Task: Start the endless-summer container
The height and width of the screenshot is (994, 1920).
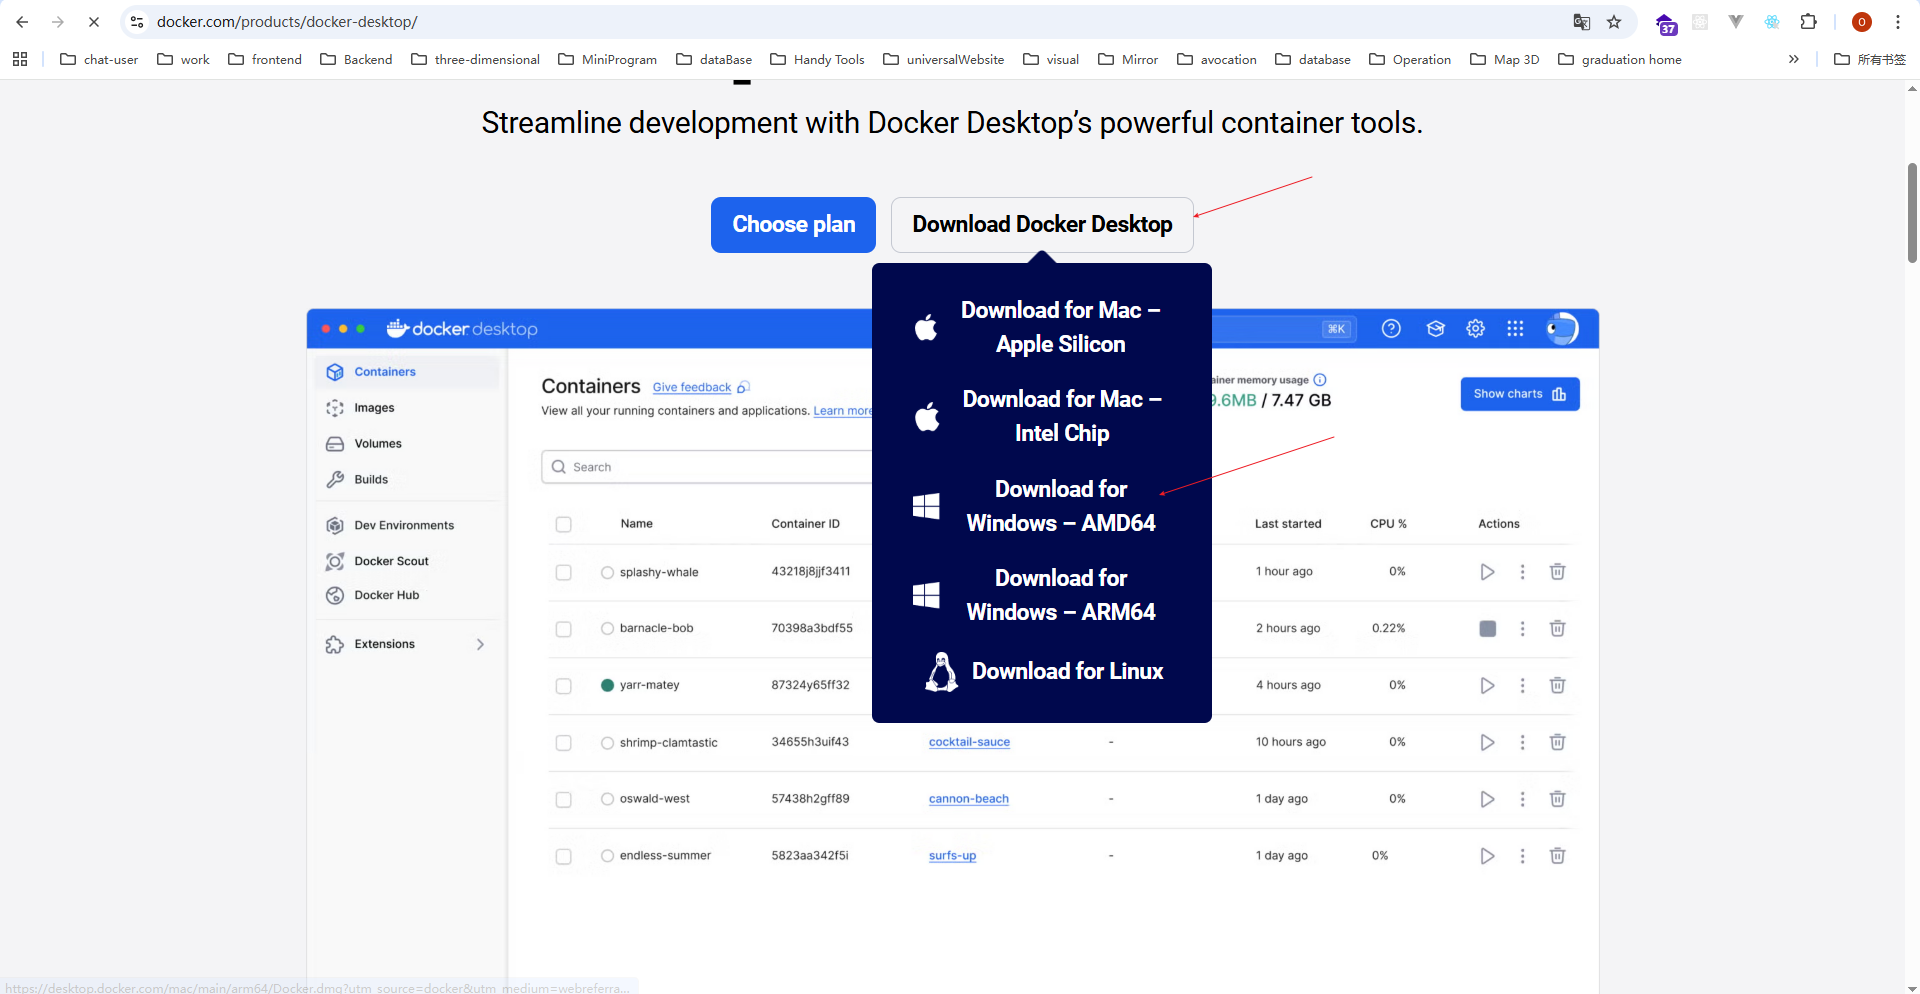Action: click(x=1487, y=856)
